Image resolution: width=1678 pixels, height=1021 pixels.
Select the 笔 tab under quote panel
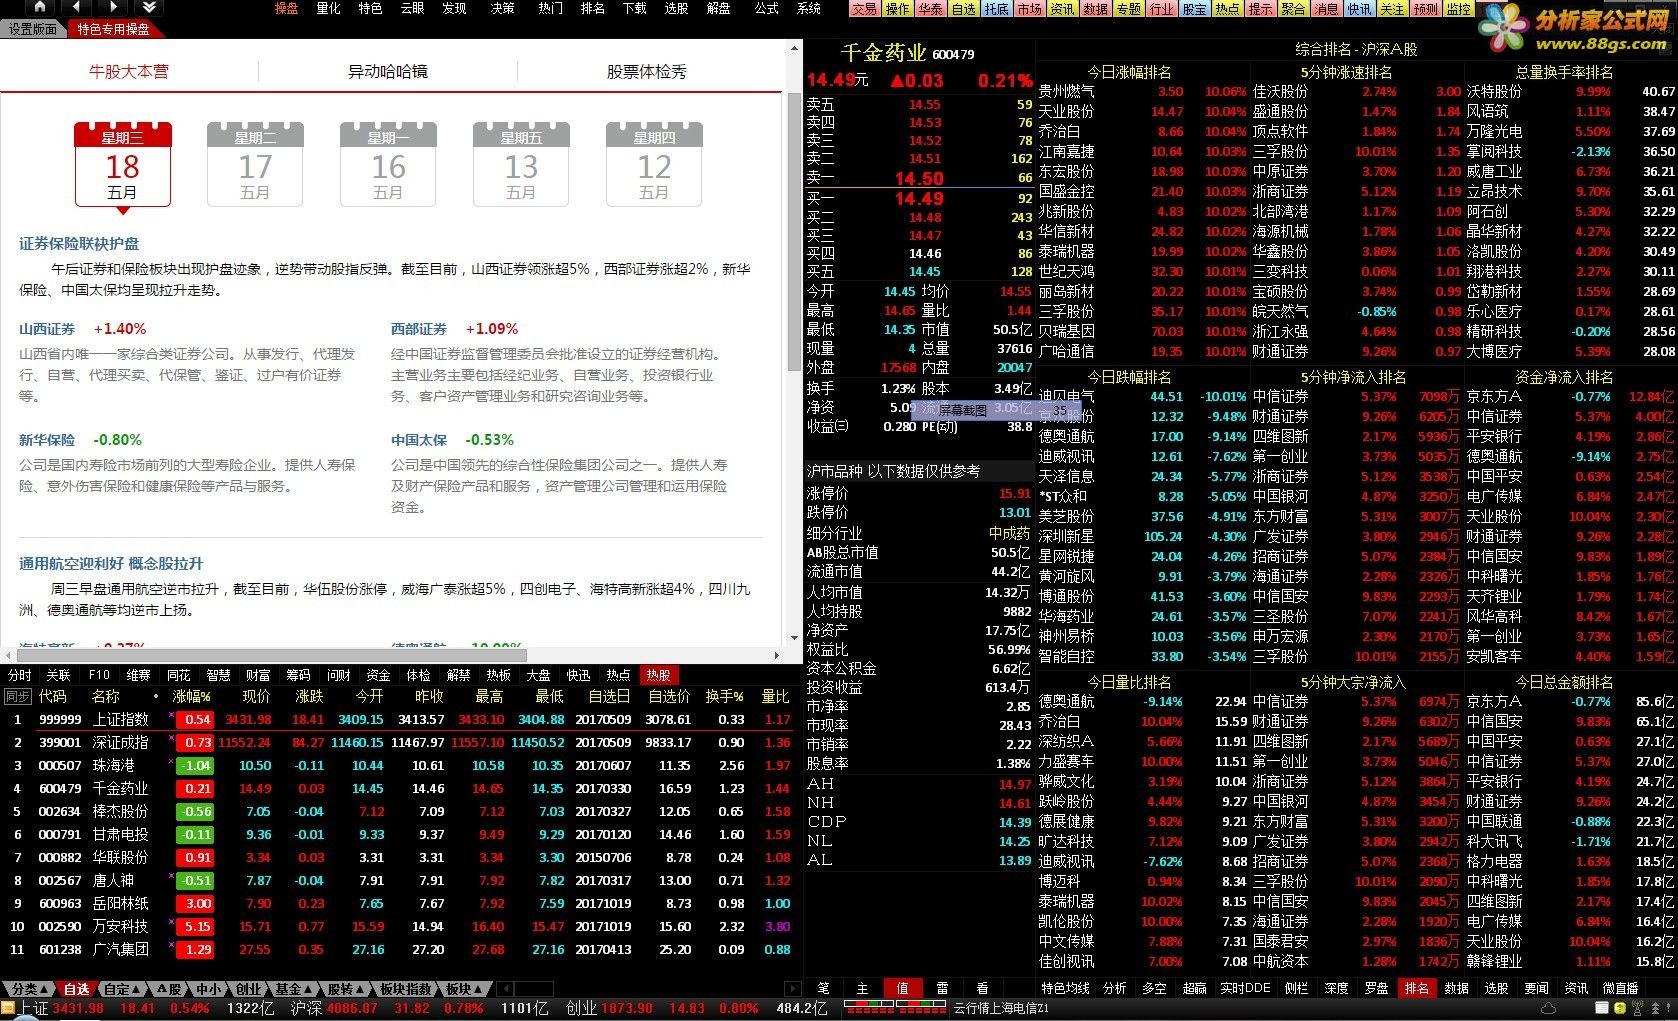[x=822, y=988]
